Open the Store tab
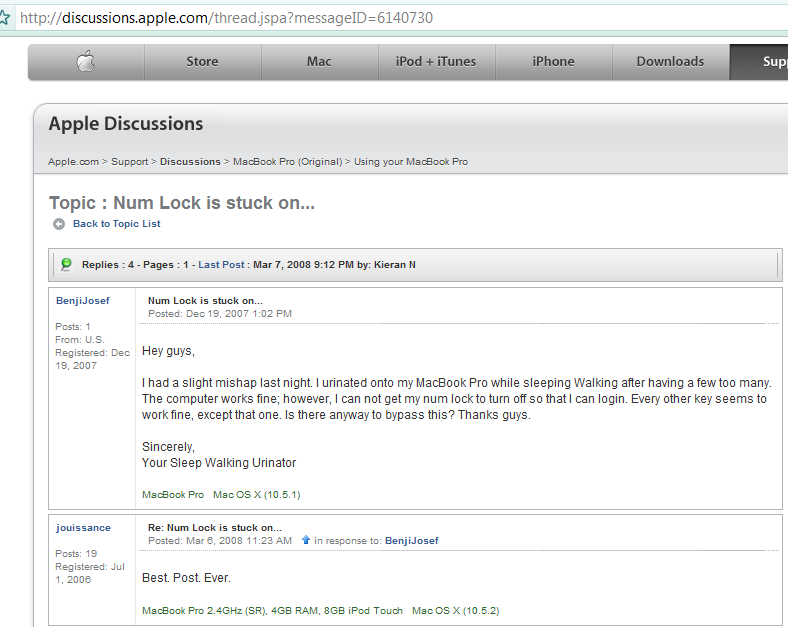Viewport: 788px width, 627px height. 203,62
